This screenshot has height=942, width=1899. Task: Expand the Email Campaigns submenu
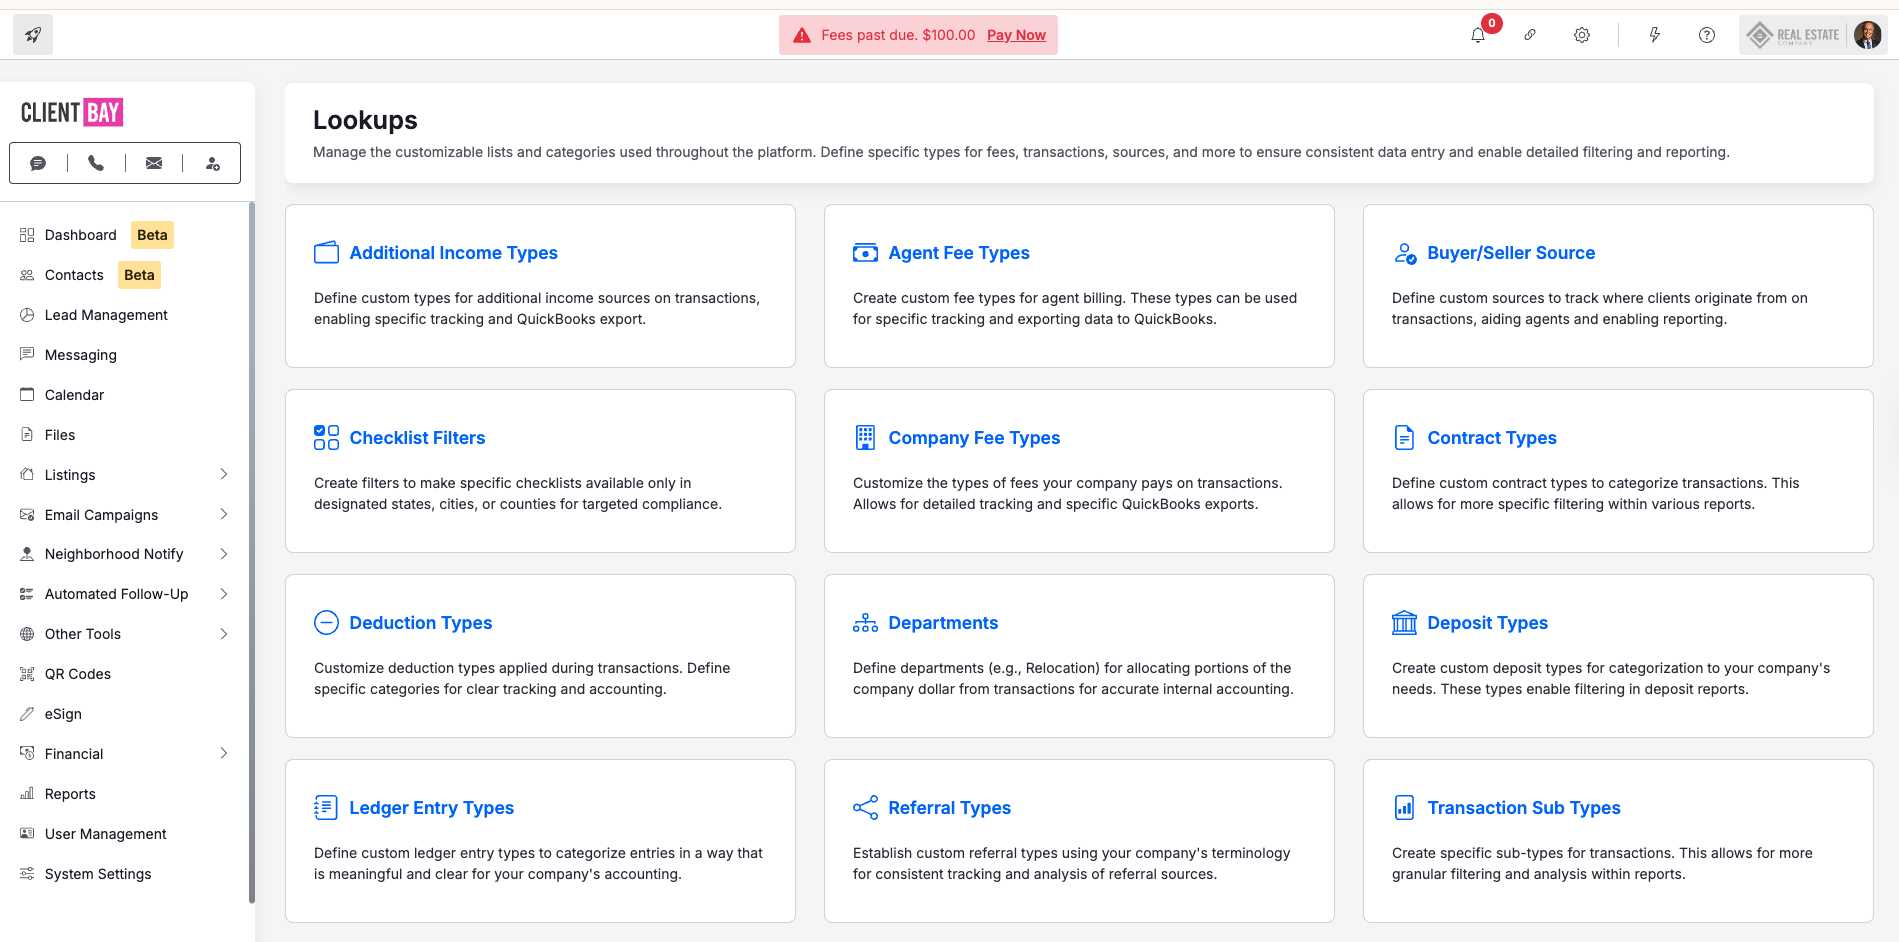[x=224, y=514]
